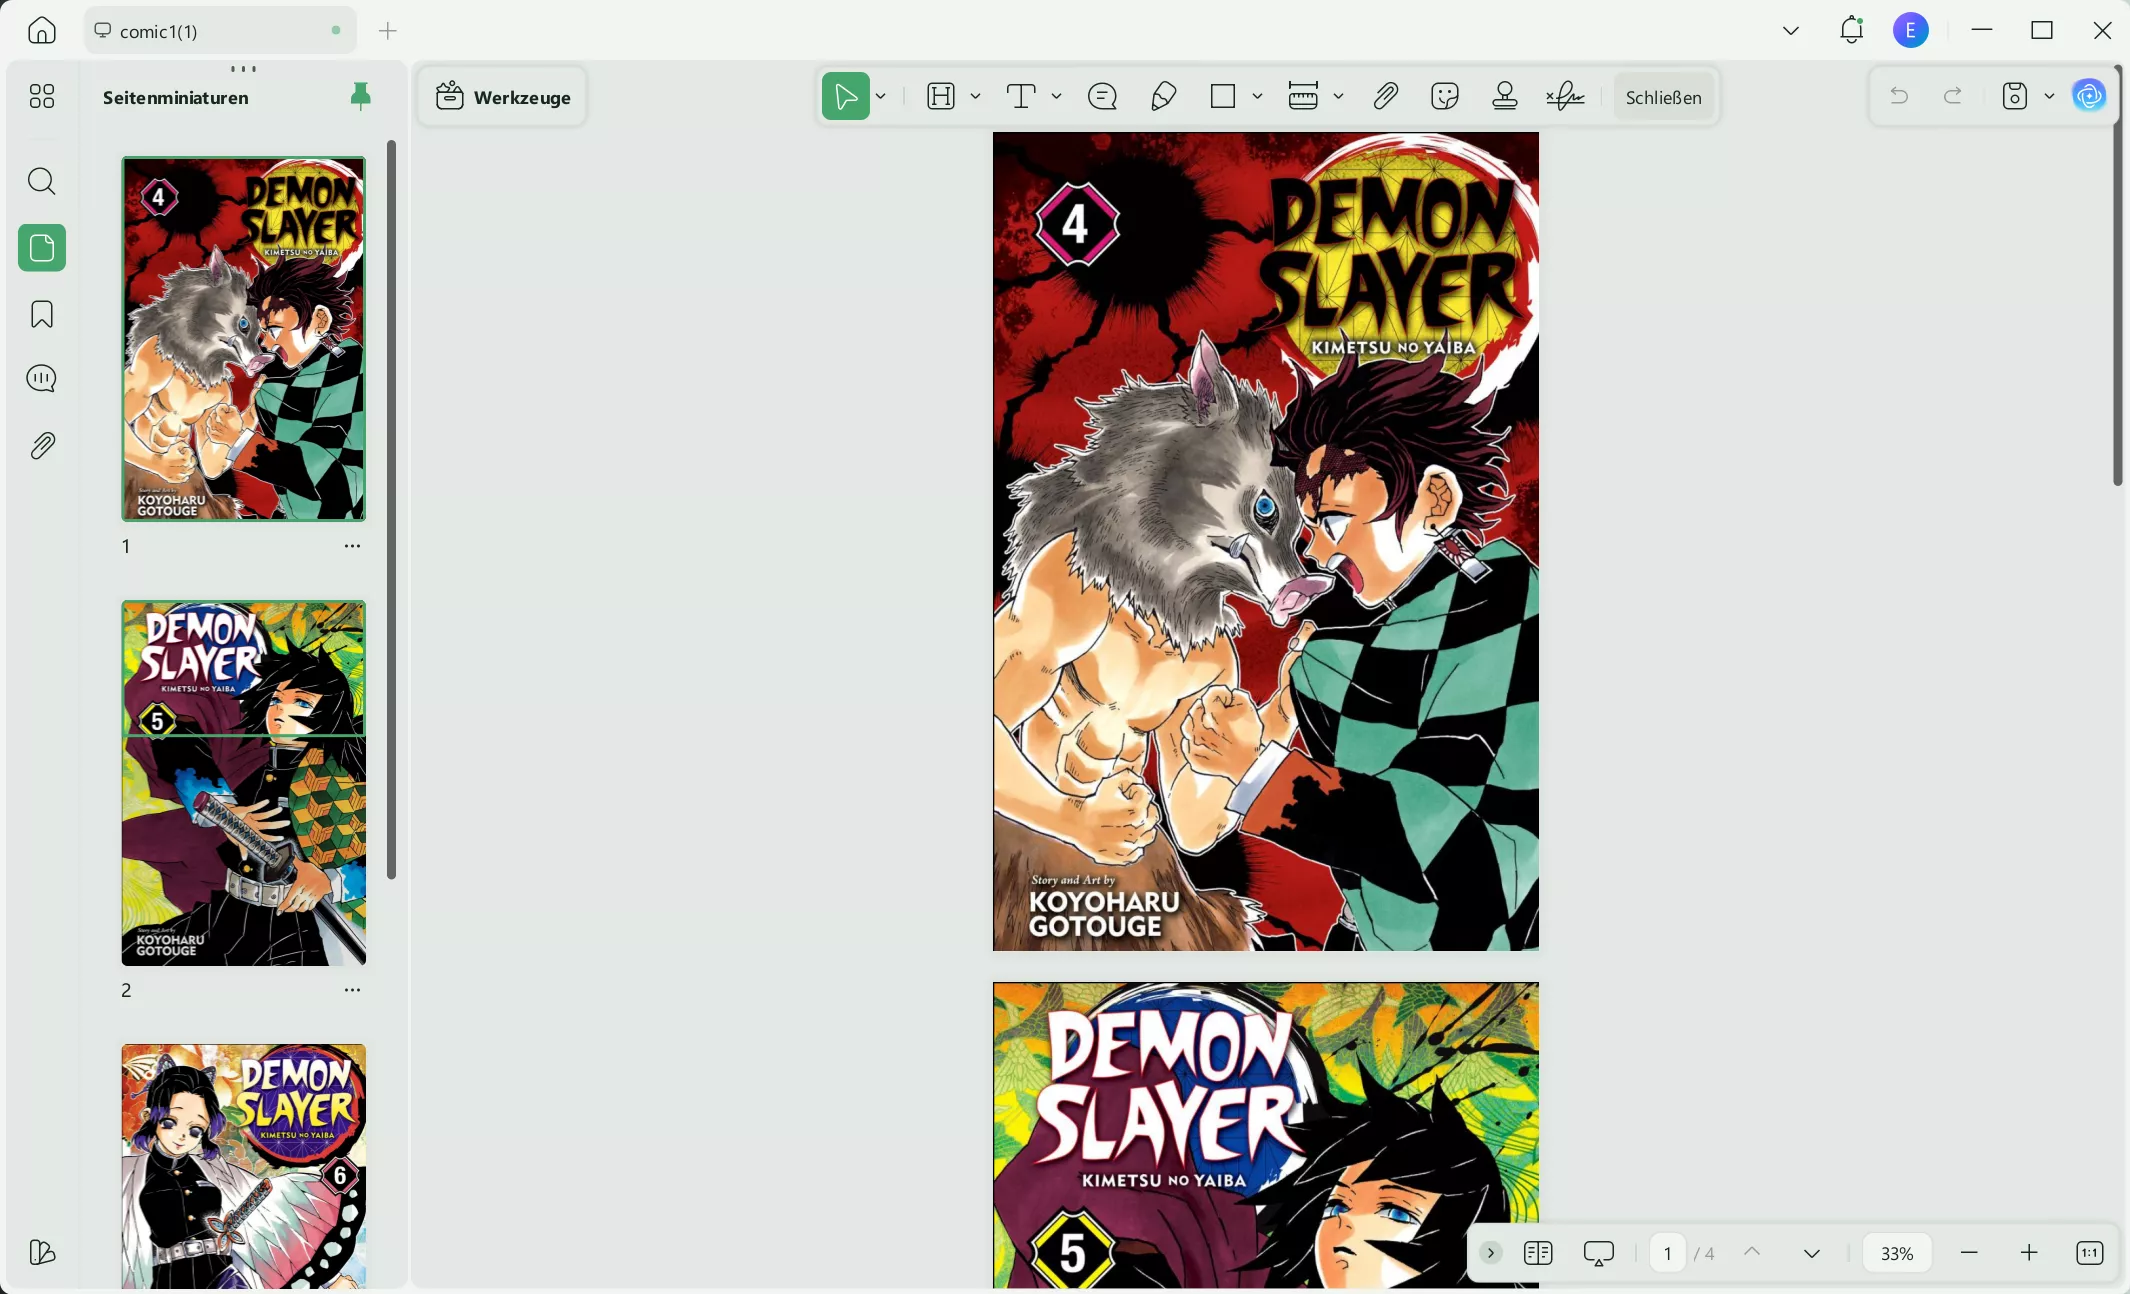Click the panel drag handle dots
This screenshot has width=2130, height=1294.
point(243,69)
